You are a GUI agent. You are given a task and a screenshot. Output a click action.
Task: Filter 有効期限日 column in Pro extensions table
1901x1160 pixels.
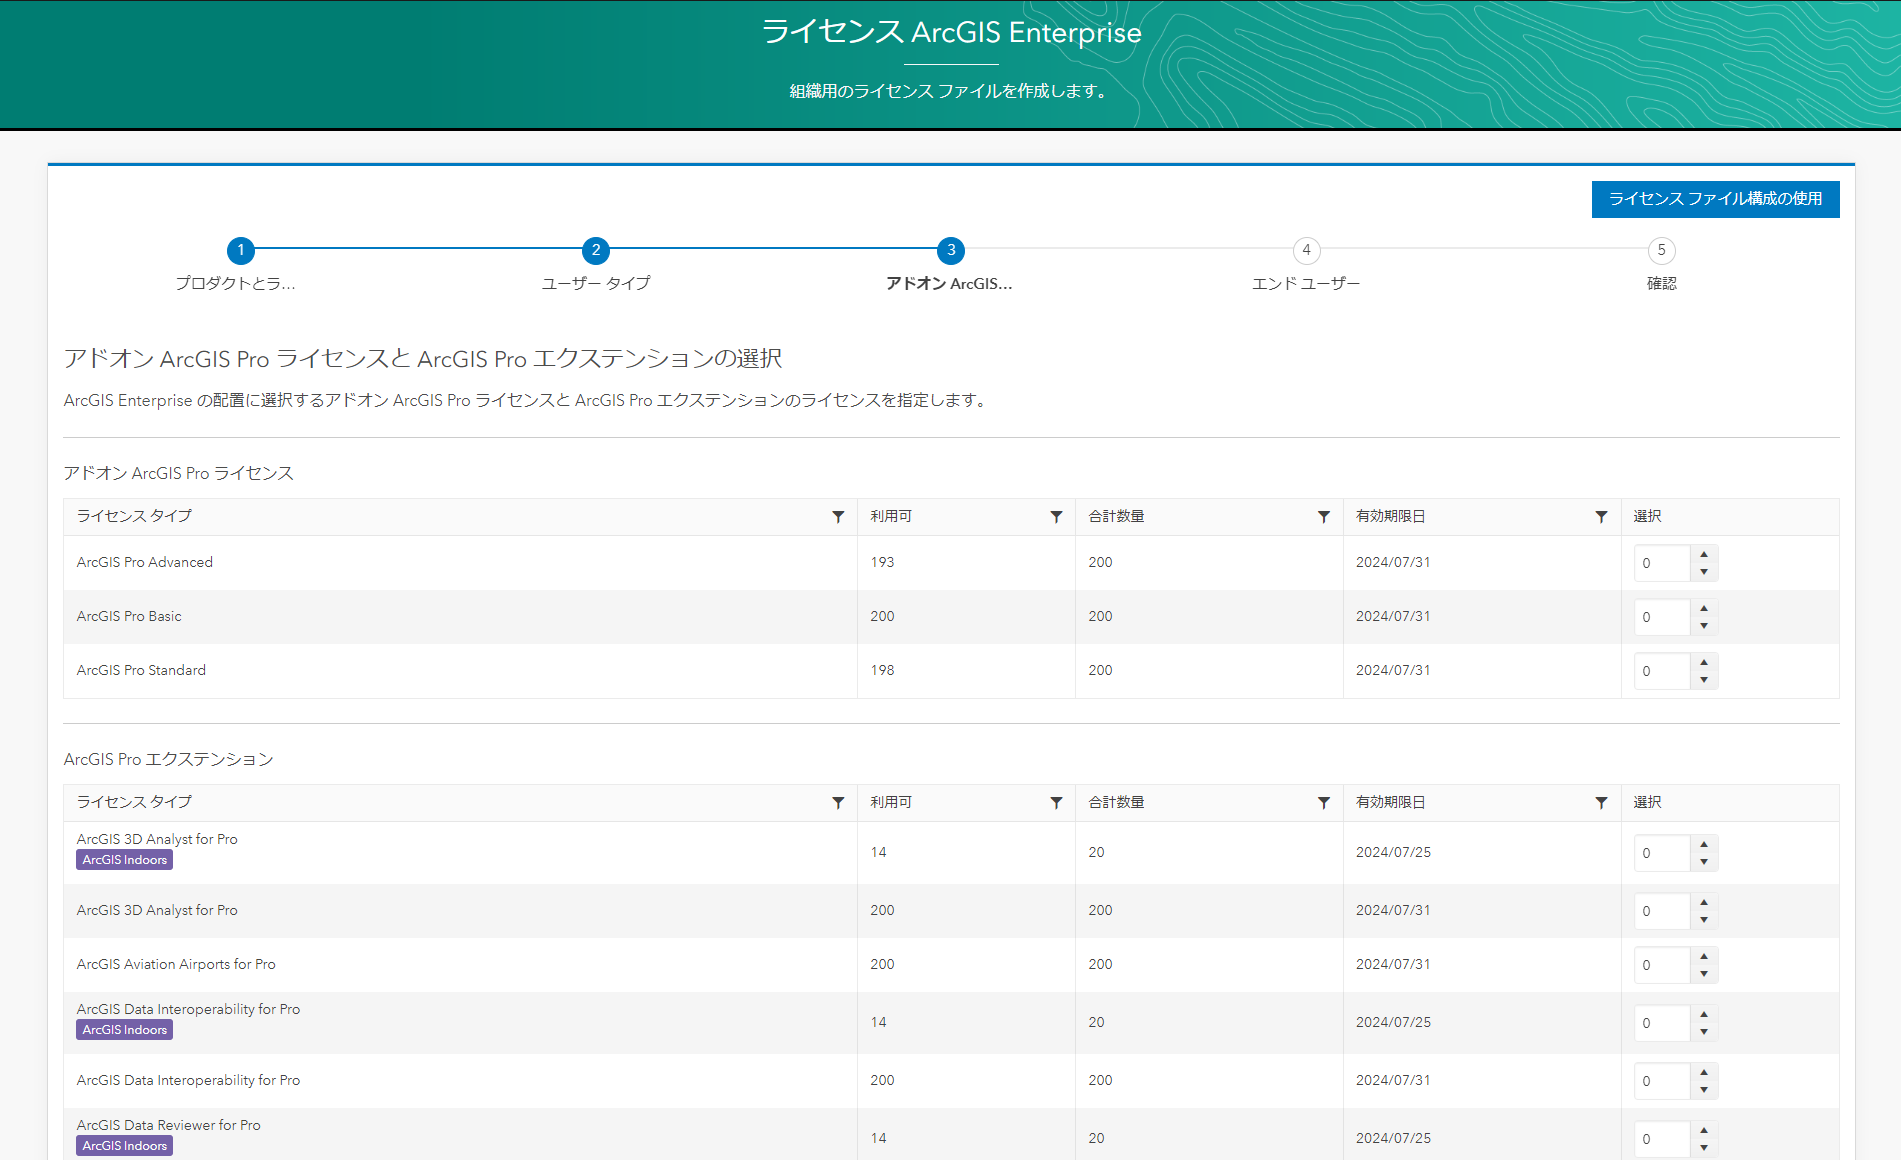[x=1601, y=803]
